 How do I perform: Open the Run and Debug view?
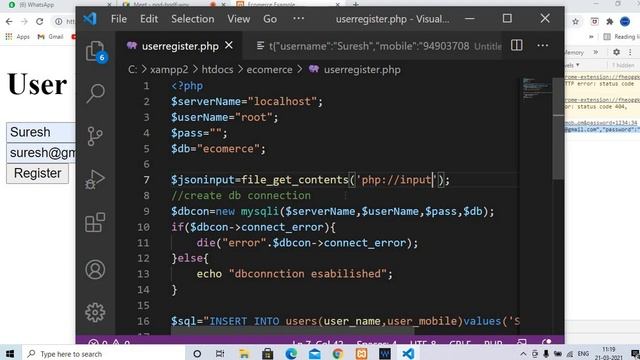point(95,180)
